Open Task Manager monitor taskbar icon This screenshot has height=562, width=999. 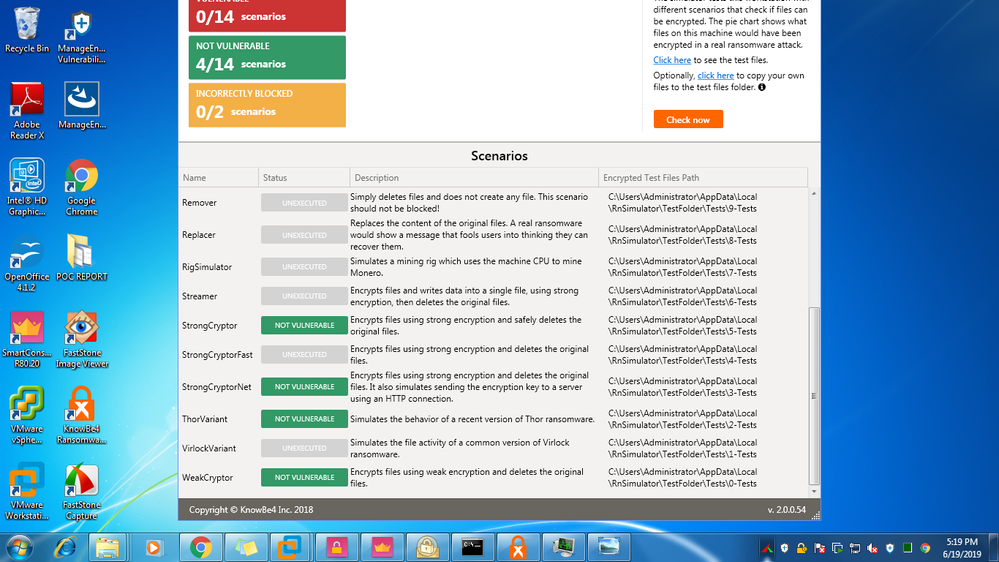click(563, 547)
